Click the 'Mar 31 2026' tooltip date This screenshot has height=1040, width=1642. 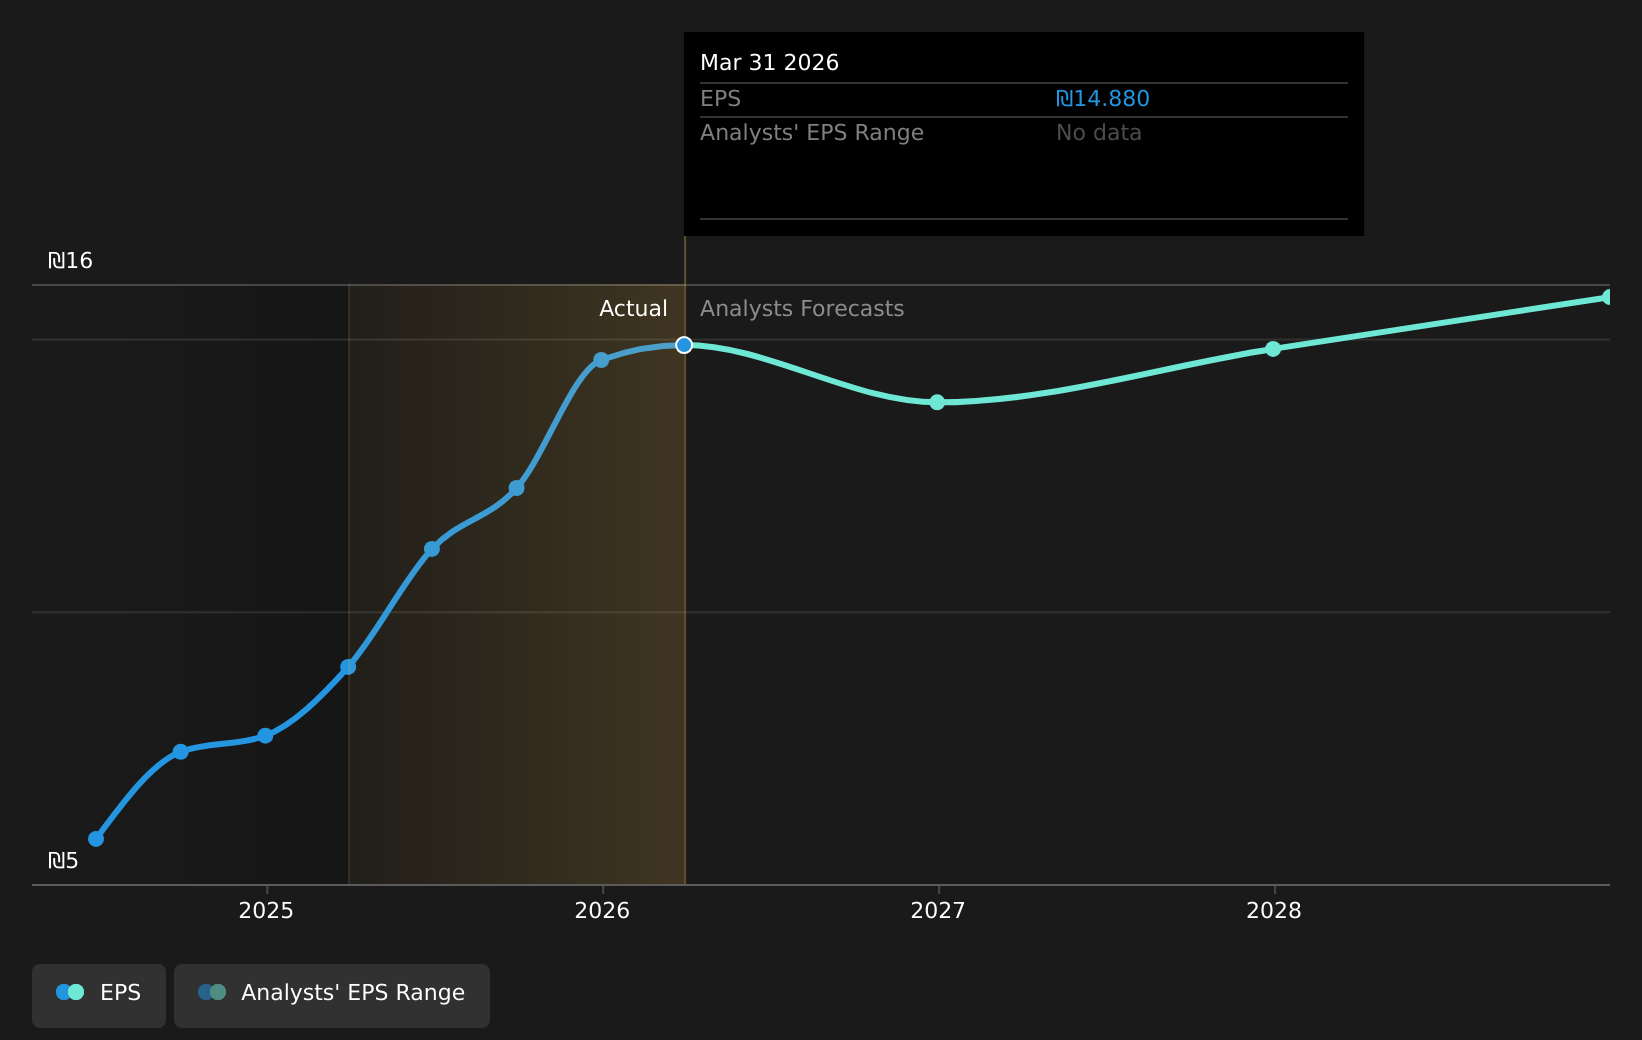coord(770,63)
